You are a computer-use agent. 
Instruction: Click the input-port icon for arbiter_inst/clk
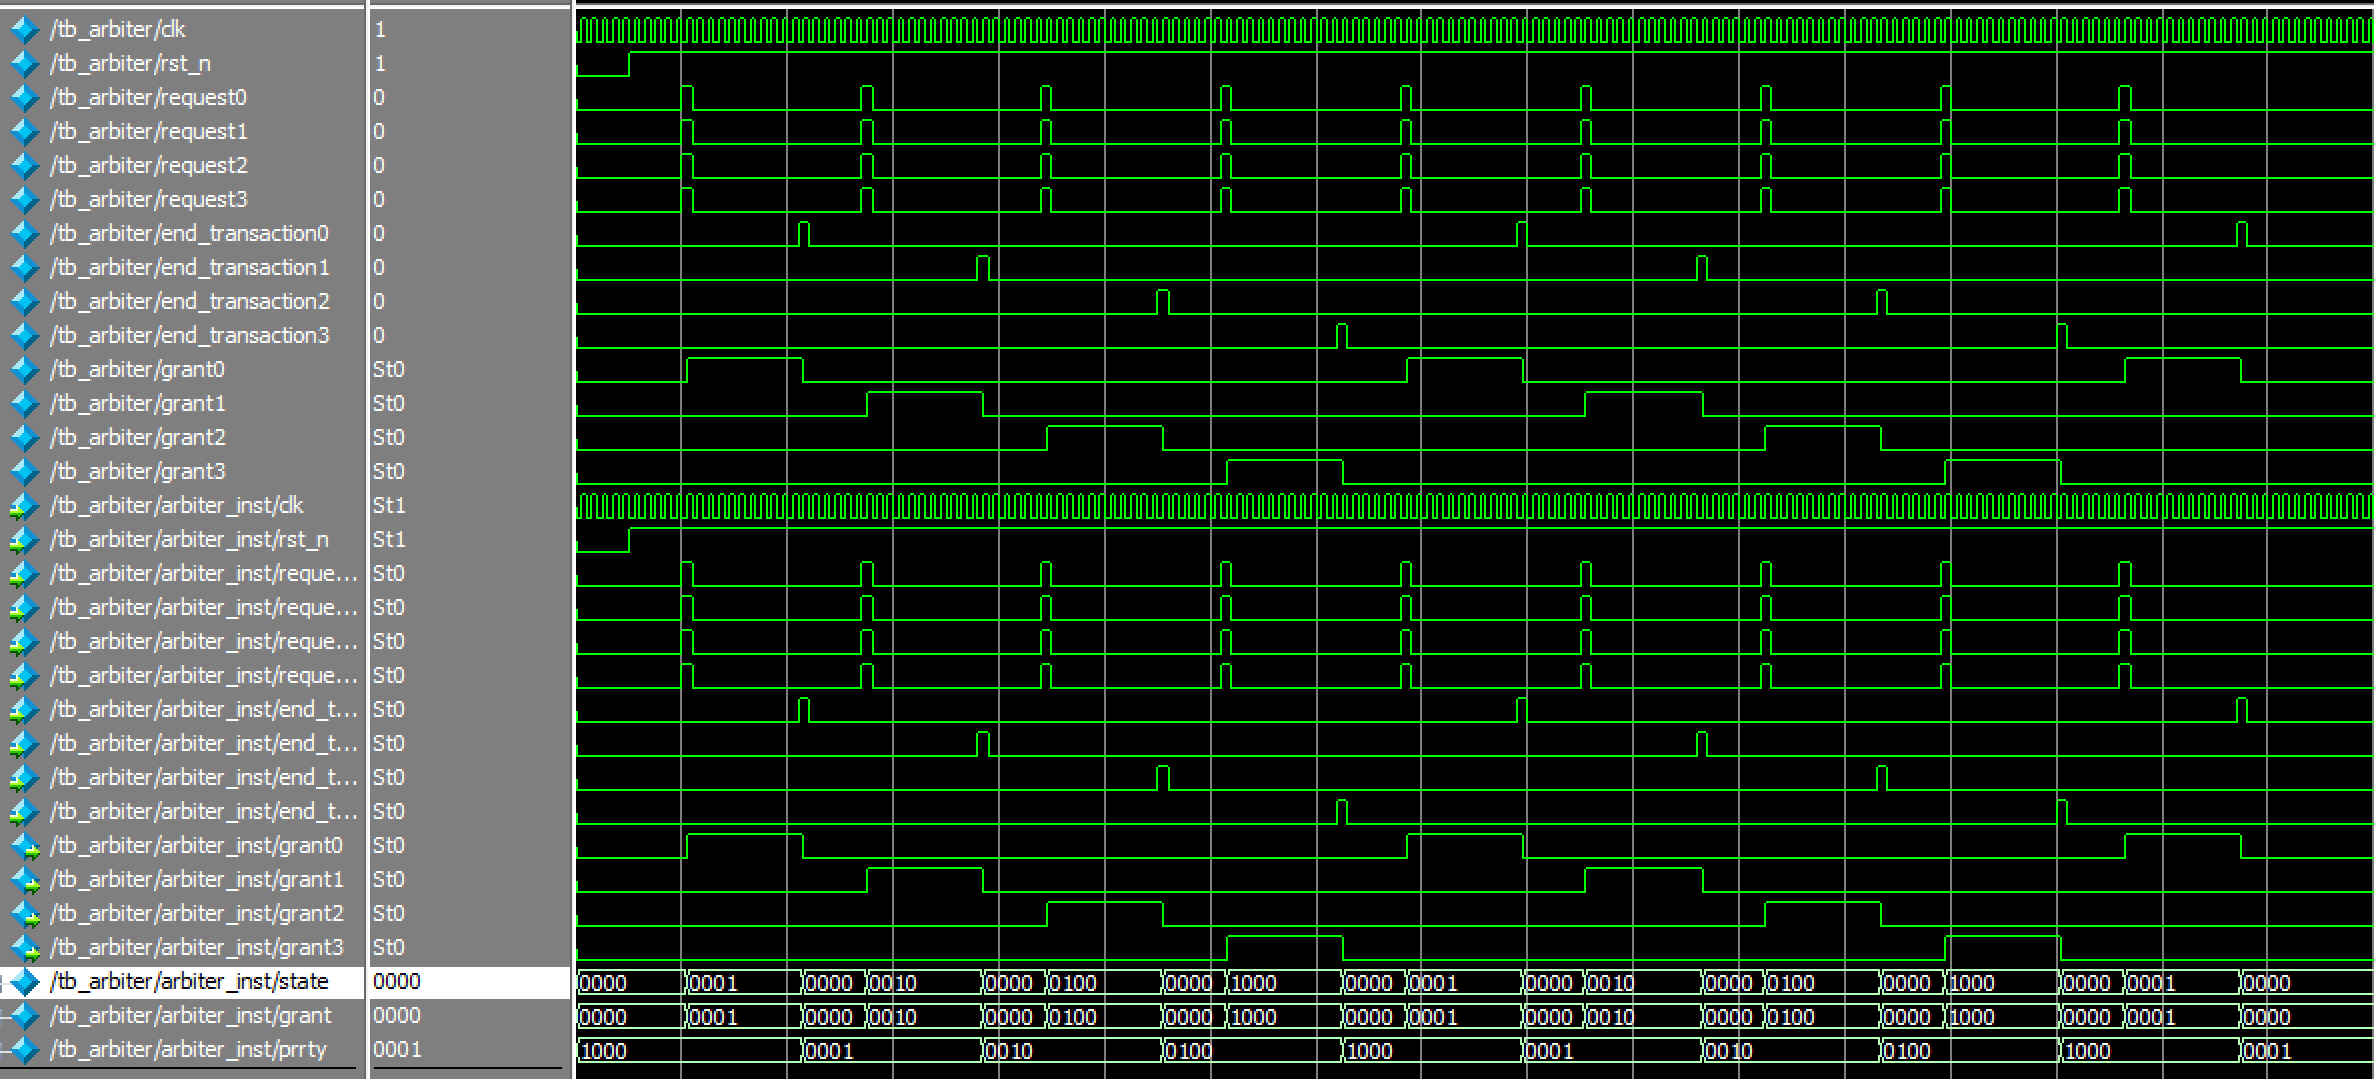click(24, 506)
